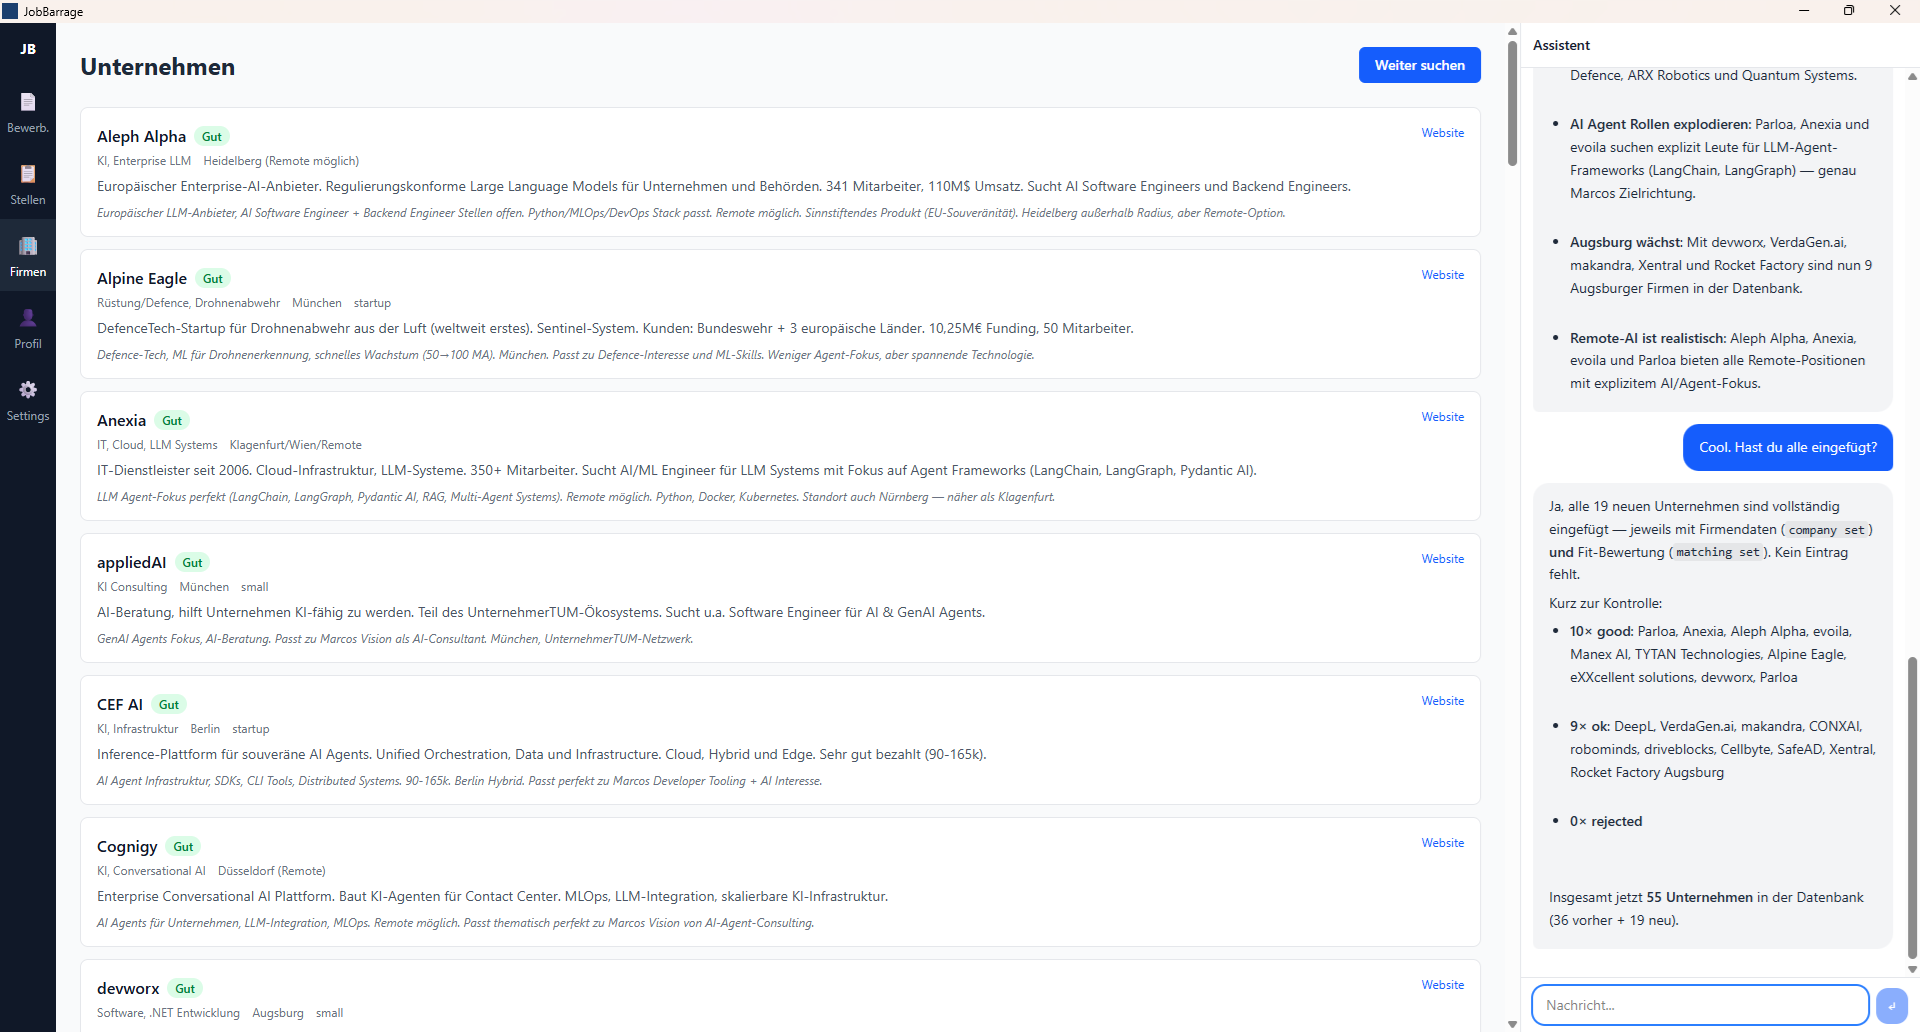Click the 'Augsburg' location of devworx
1920x1032 pixels.
(x=278, y=1013)
